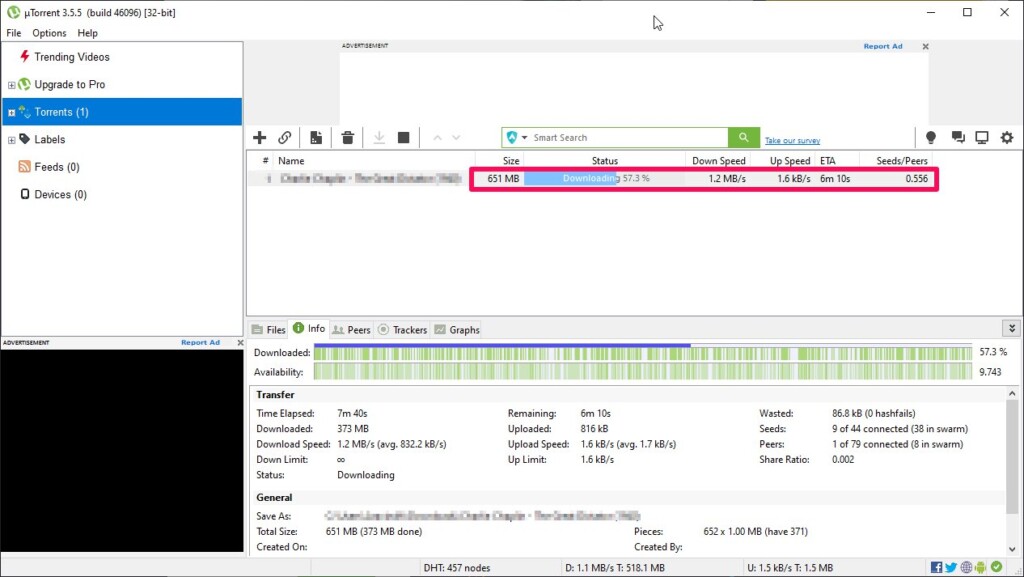Viewport: 1024px width, 577px height.
Task: Click the Downloaded pieces bar
Action: (x=643, y=352)
